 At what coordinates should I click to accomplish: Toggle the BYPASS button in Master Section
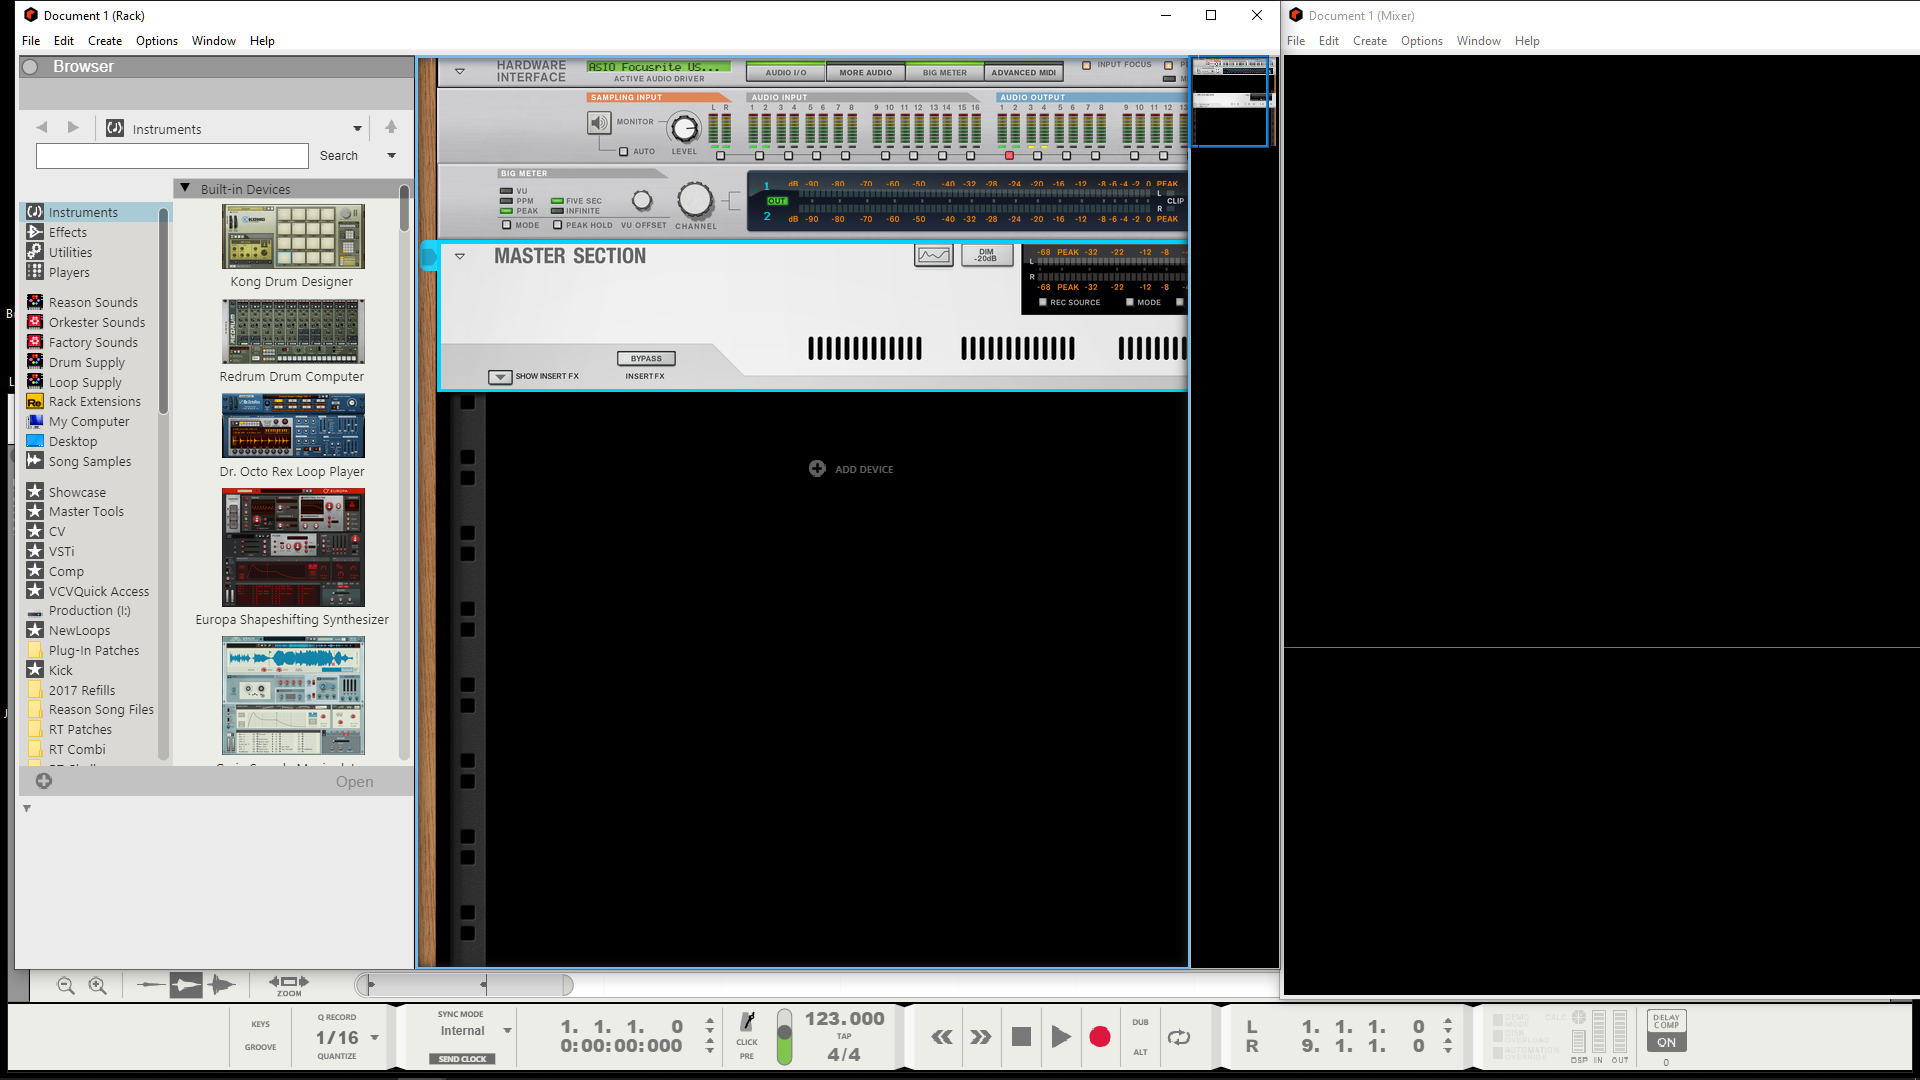click(x=646, y=357)
